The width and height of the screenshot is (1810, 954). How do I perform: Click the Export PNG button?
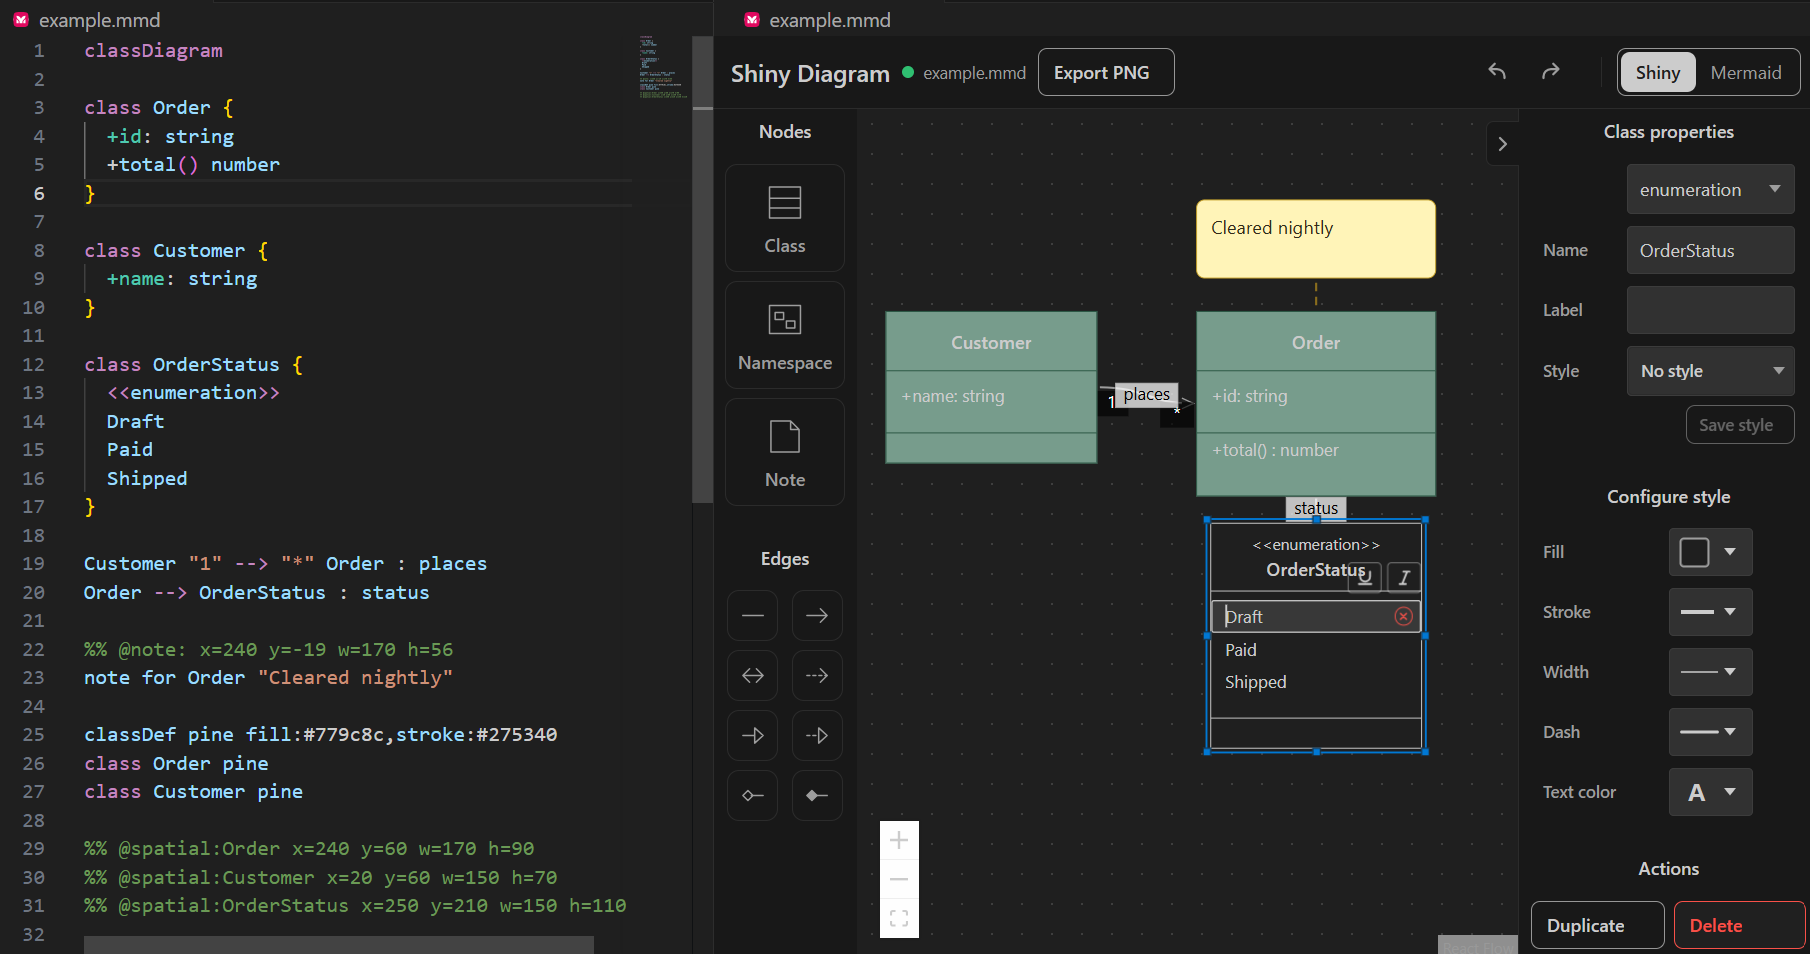(1106, 72)
